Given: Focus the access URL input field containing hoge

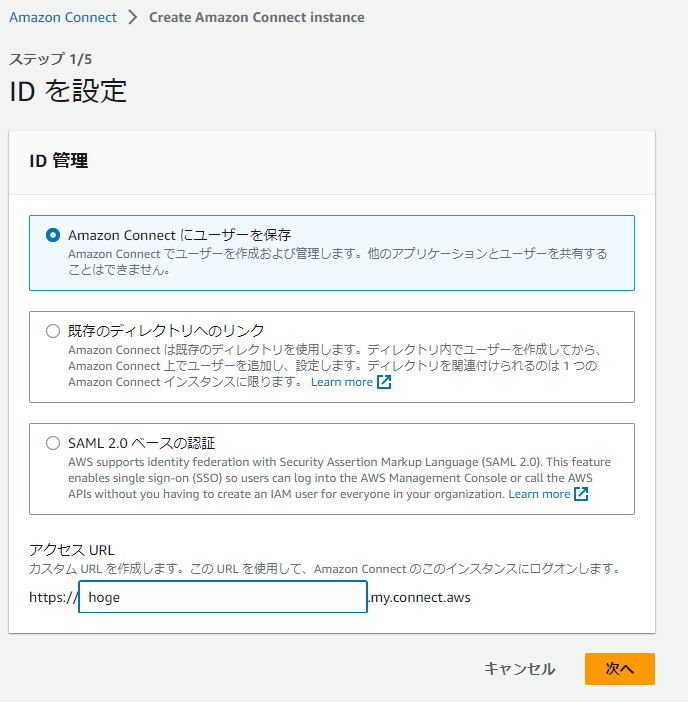Looking at the screenshot, I should [x=223, y=597].
